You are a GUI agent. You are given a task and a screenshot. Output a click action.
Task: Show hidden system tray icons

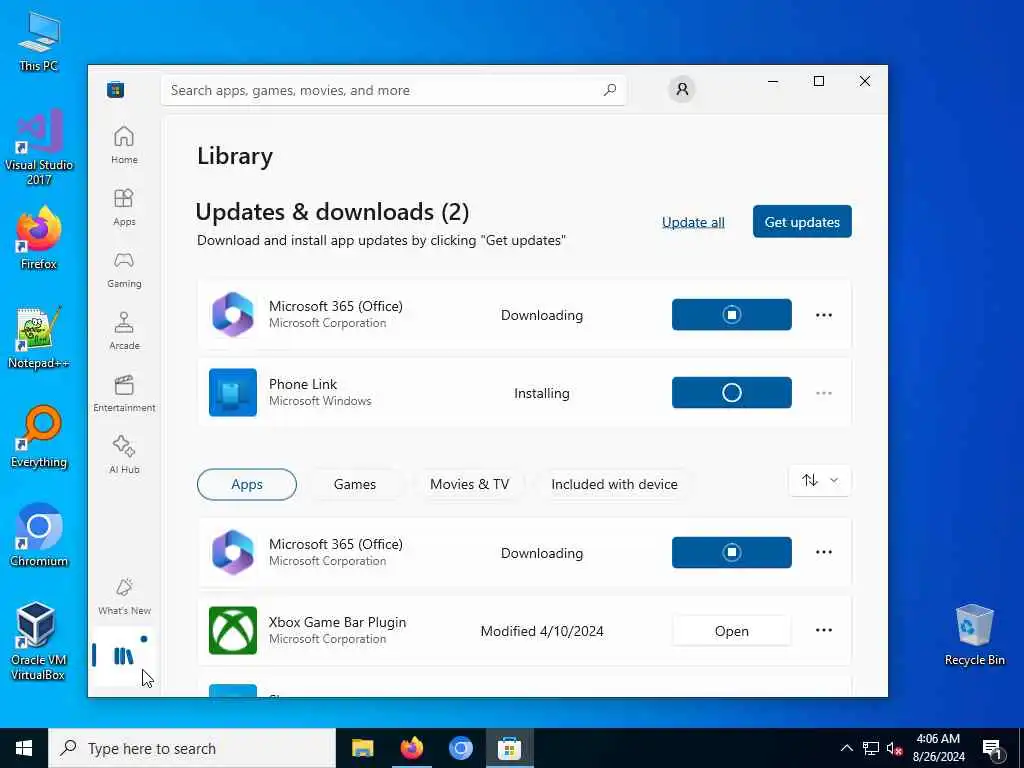(x=846, y=748)
